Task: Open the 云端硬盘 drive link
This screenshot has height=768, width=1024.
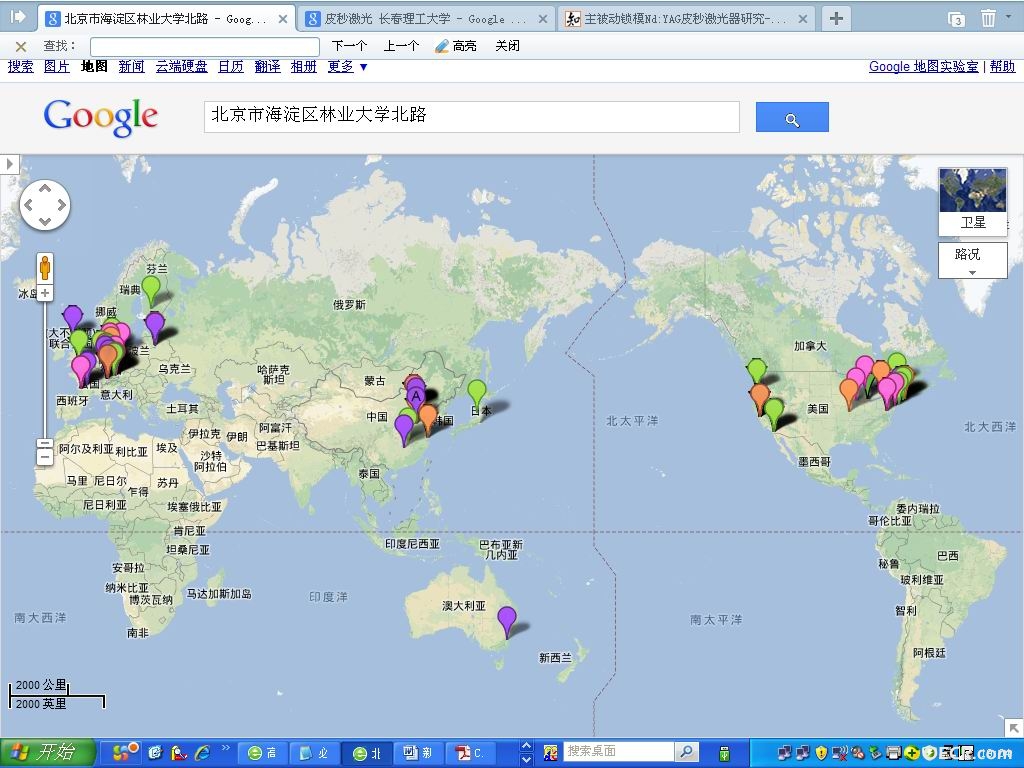Action: pos(182,67)
